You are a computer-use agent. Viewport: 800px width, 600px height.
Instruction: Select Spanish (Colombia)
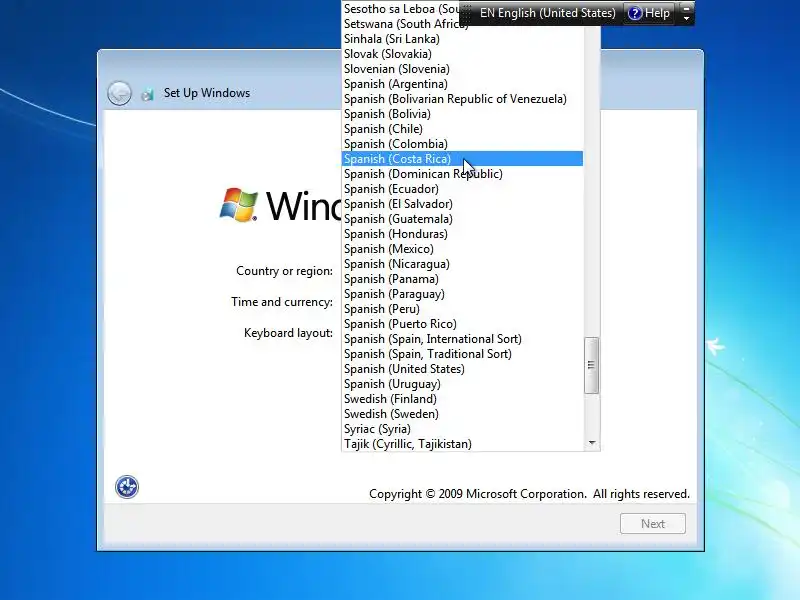click(462, 144)
